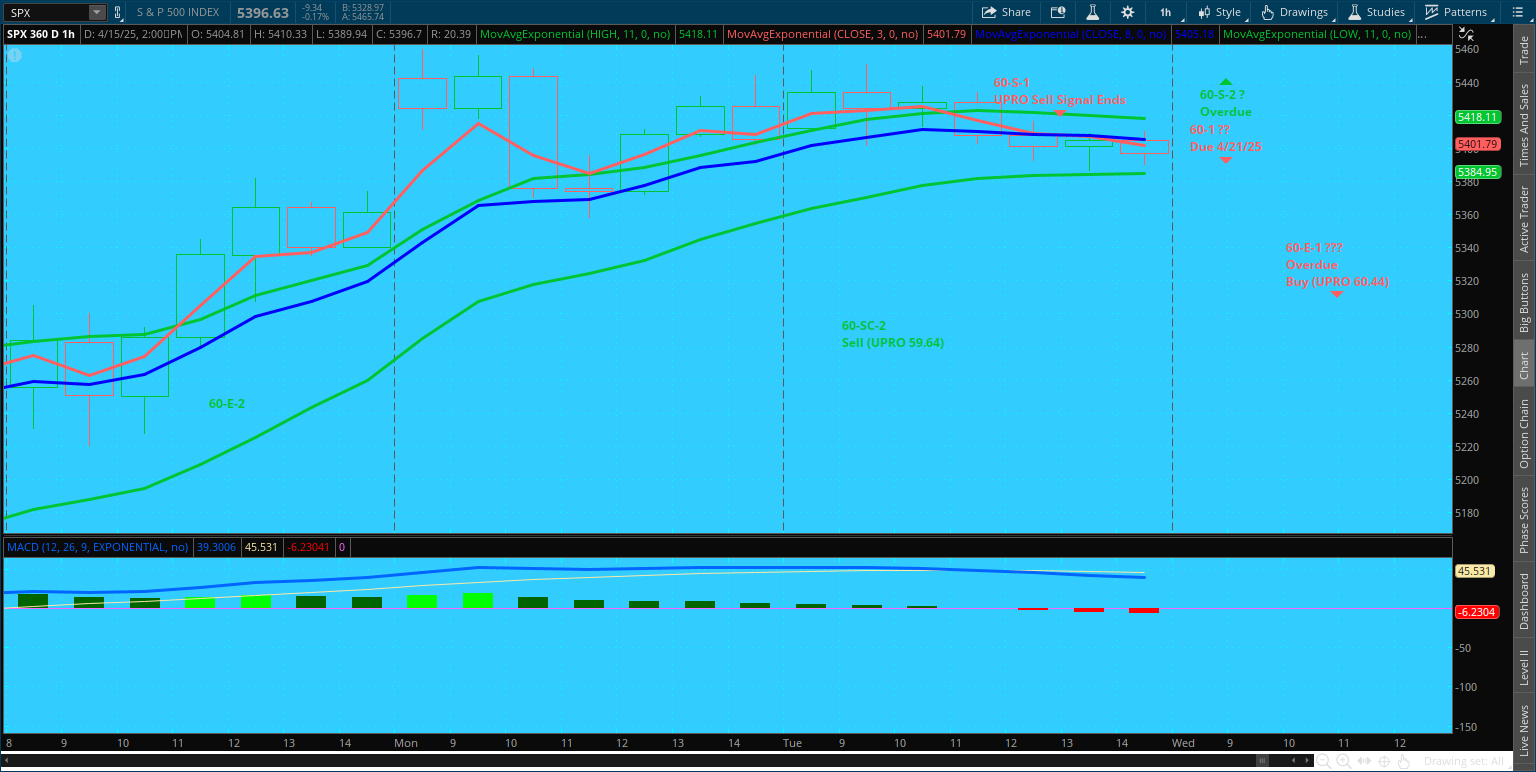The height and width of the screenshot is (772, 1536).
Task: Open the Share menu
Action: click(x=1006, y=12)
